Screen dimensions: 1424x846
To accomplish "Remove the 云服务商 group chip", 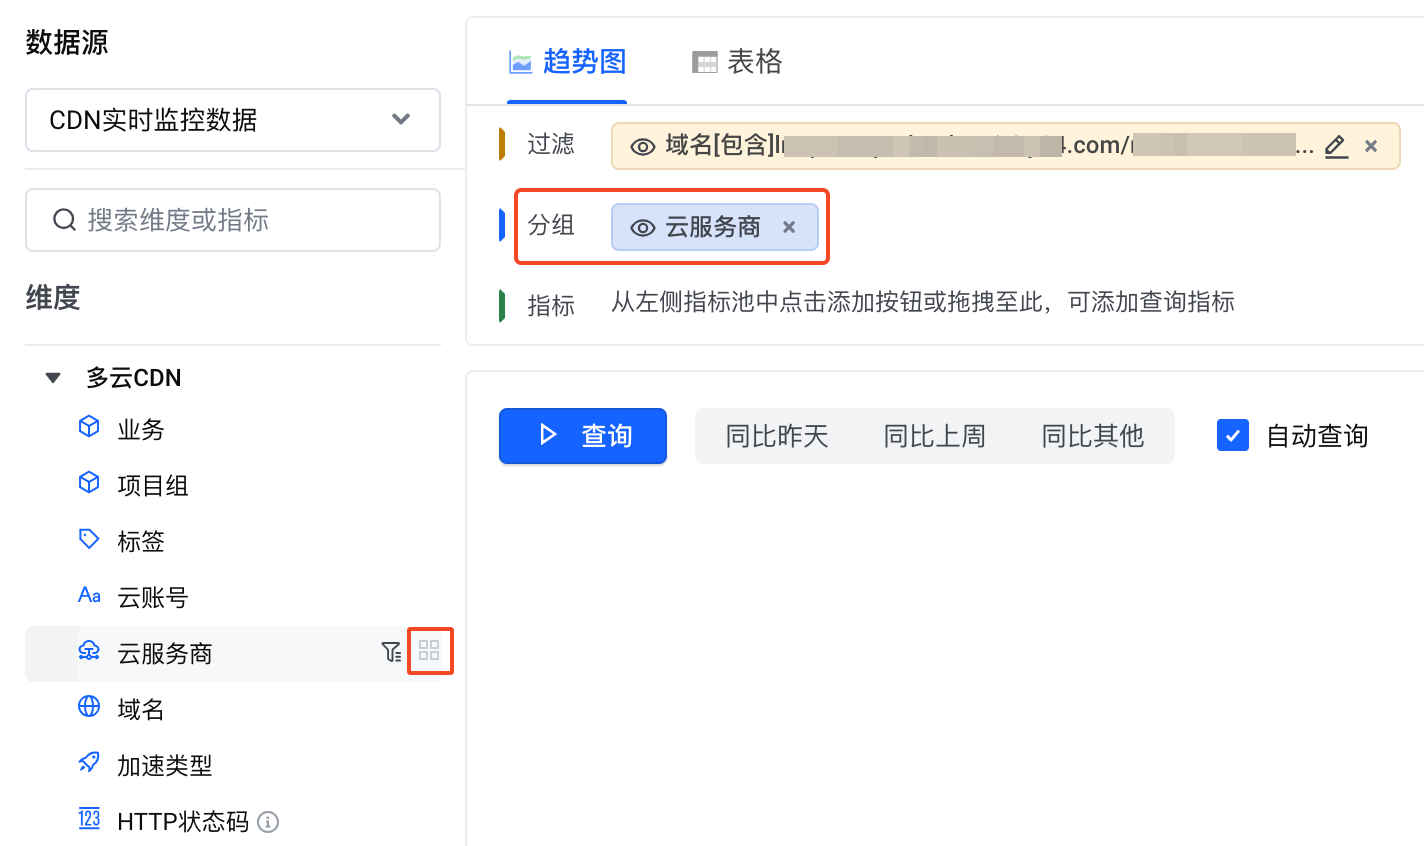I will coord(789,227).
